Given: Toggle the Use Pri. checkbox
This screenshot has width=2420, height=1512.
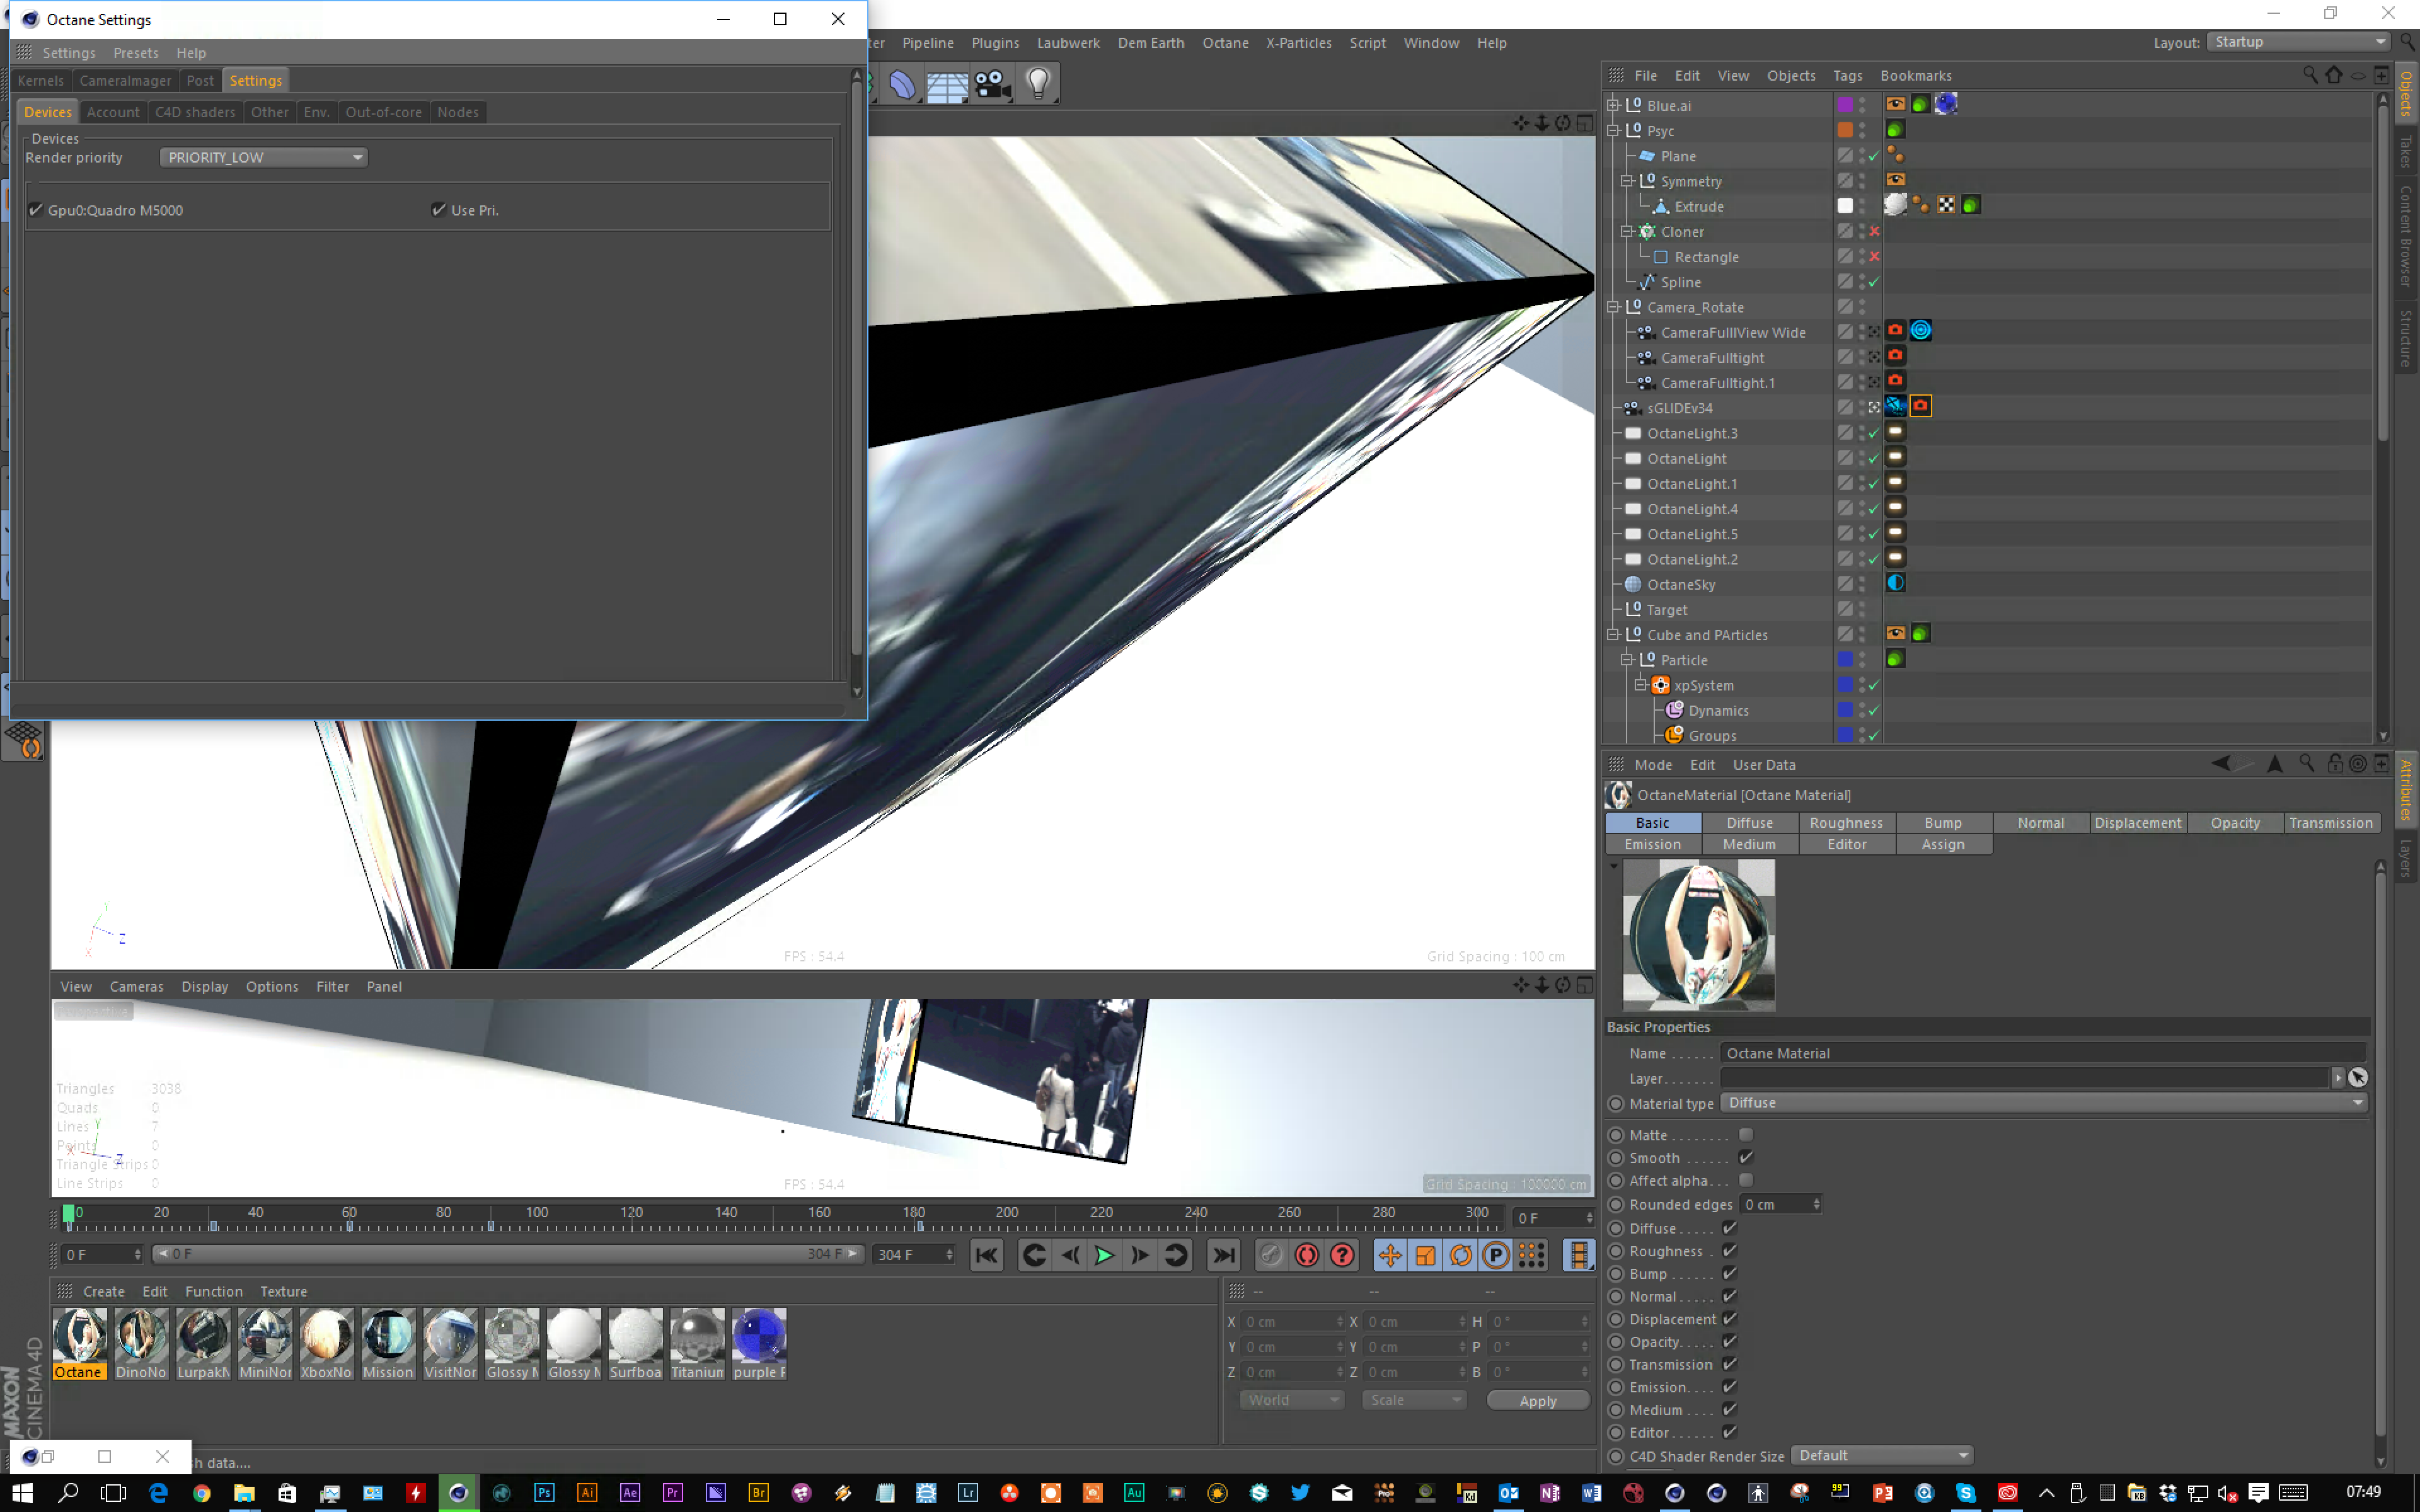Looking at the screenshot, I should coord(438,210).
